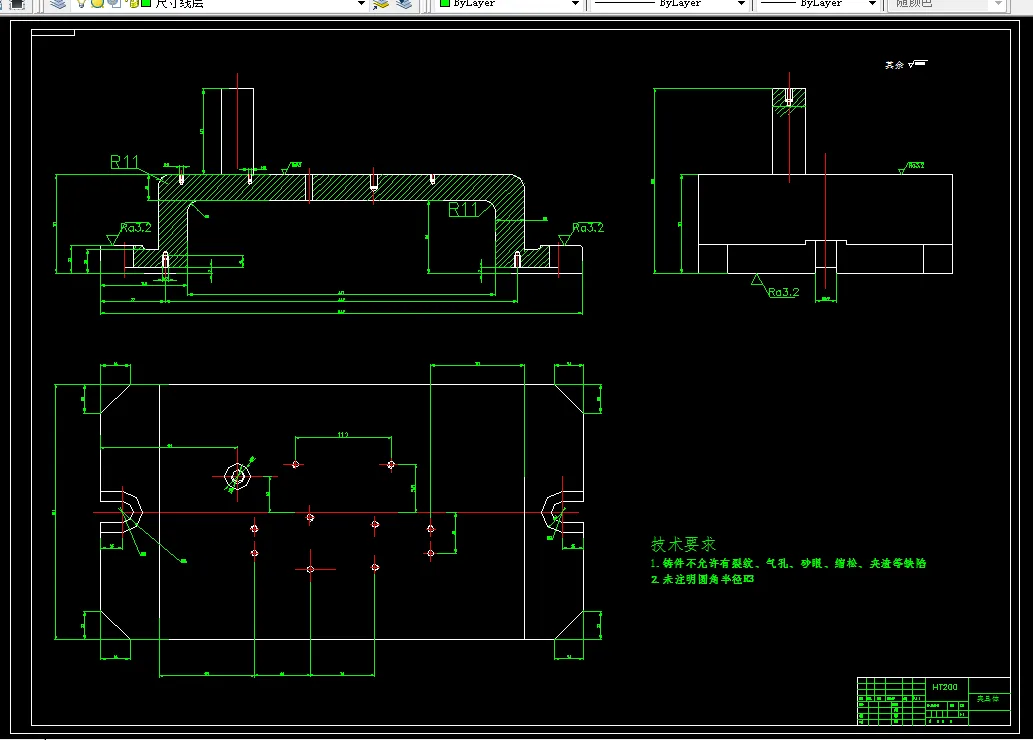
Task: Select the 技术要求 heading text
Action: coord(683,544)
